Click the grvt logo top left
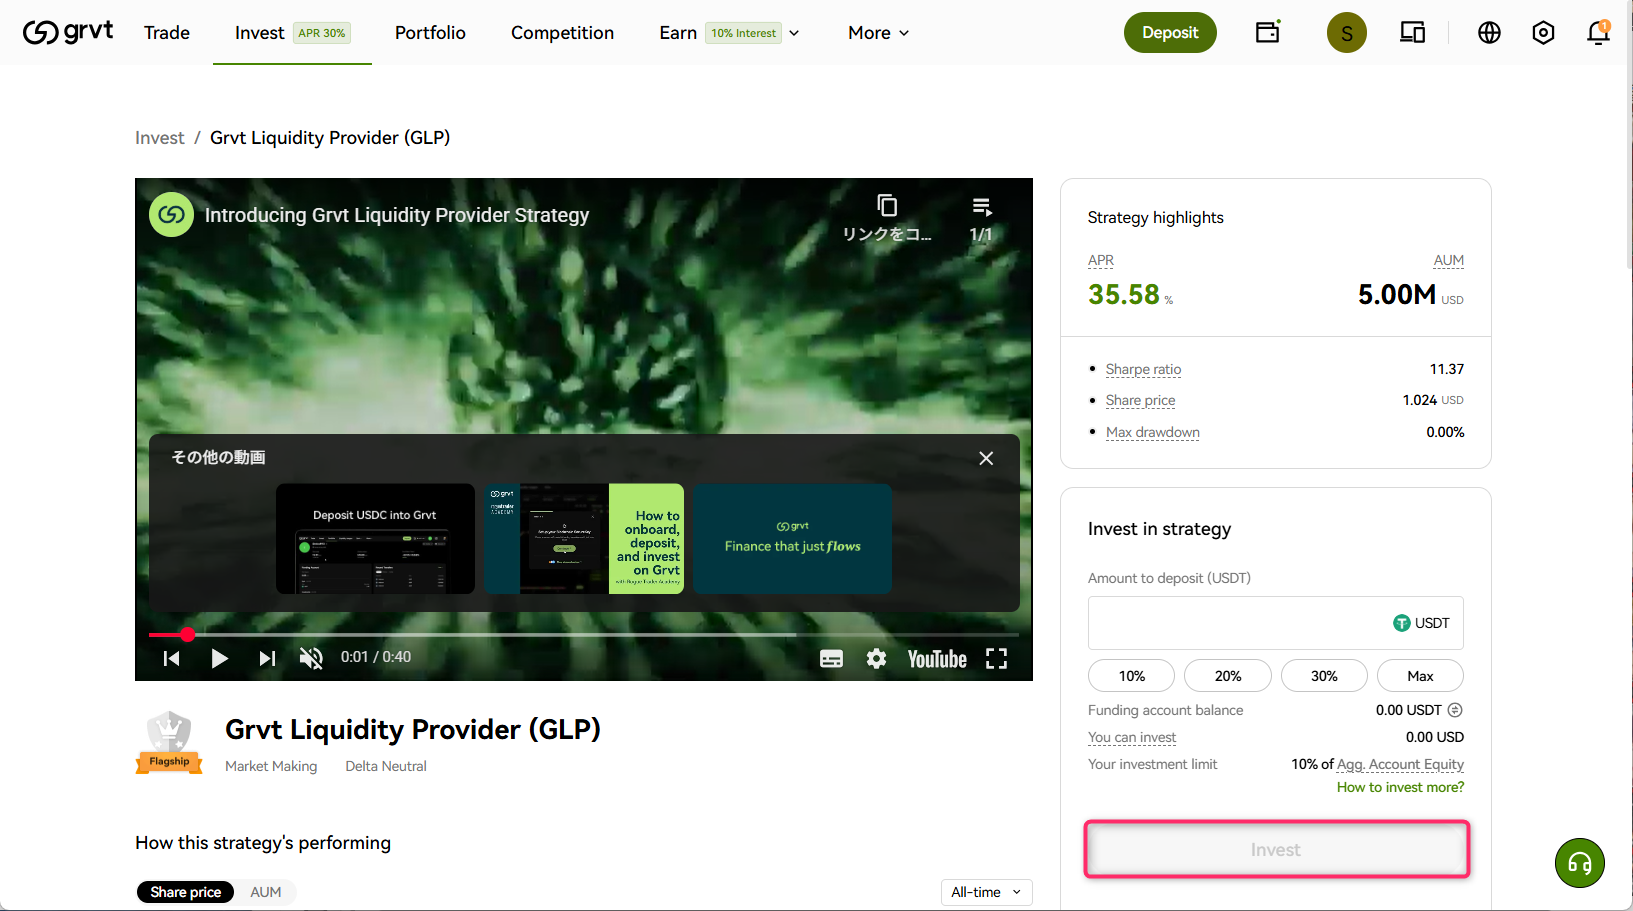The image size is (1633, 911). tap(68, 30)
